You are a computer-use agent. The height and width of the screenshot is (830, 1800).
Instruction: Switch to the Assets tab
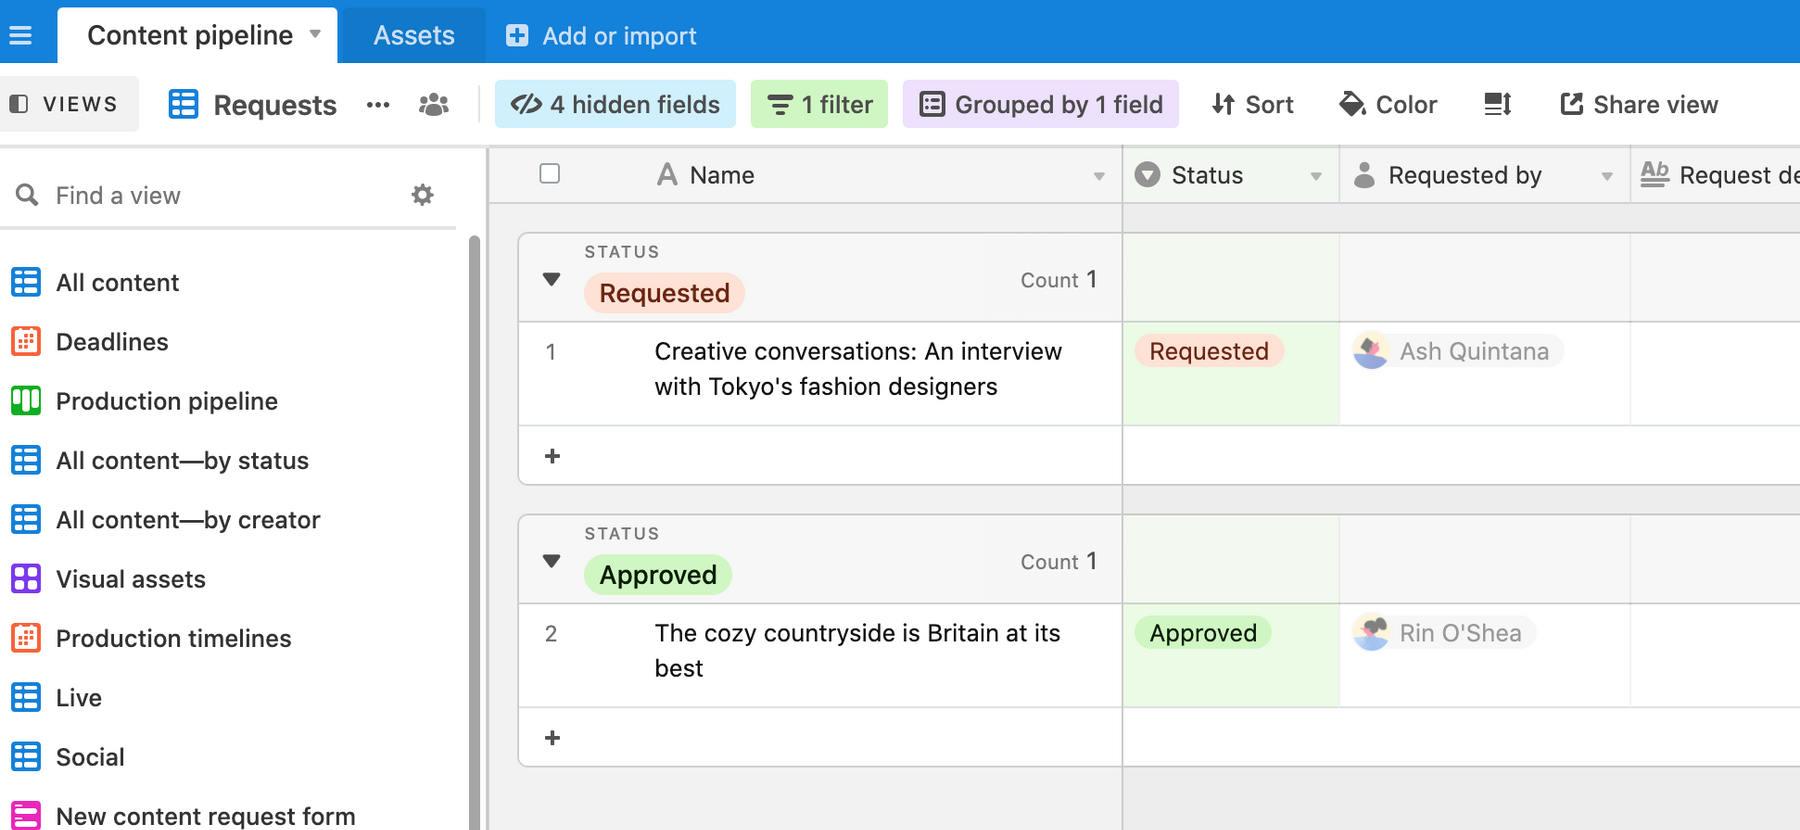pos(413,36)
